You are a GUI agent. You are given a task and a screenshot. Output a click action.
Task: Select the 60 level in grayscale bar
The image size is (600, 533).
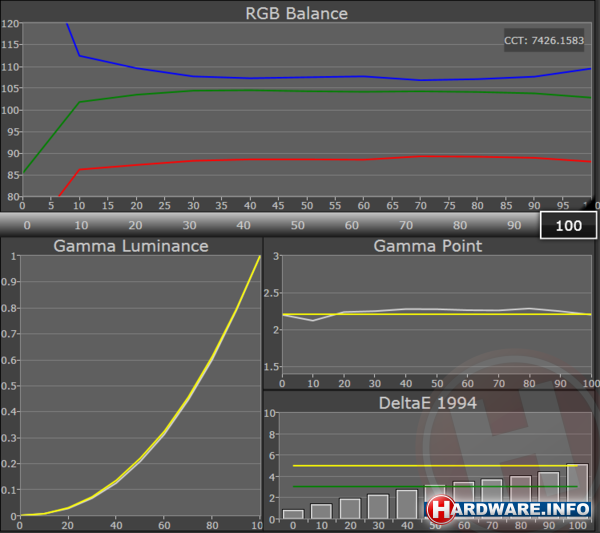point(352,225)
